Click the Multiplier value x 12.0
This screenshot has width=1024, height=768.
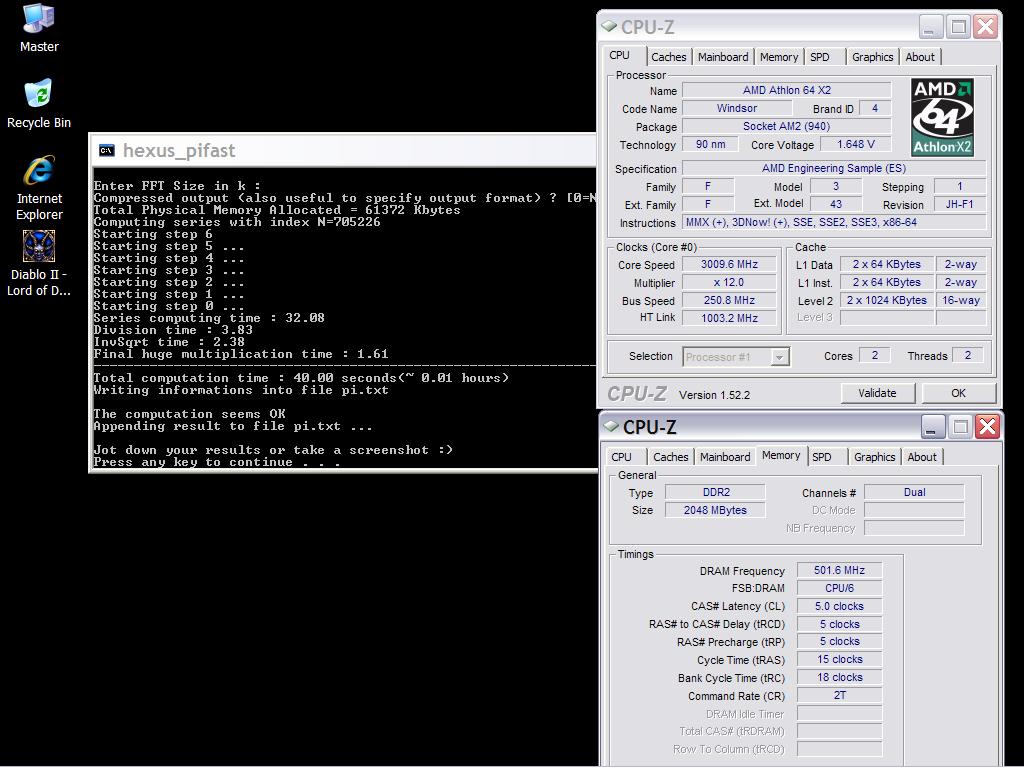(729, 283)
